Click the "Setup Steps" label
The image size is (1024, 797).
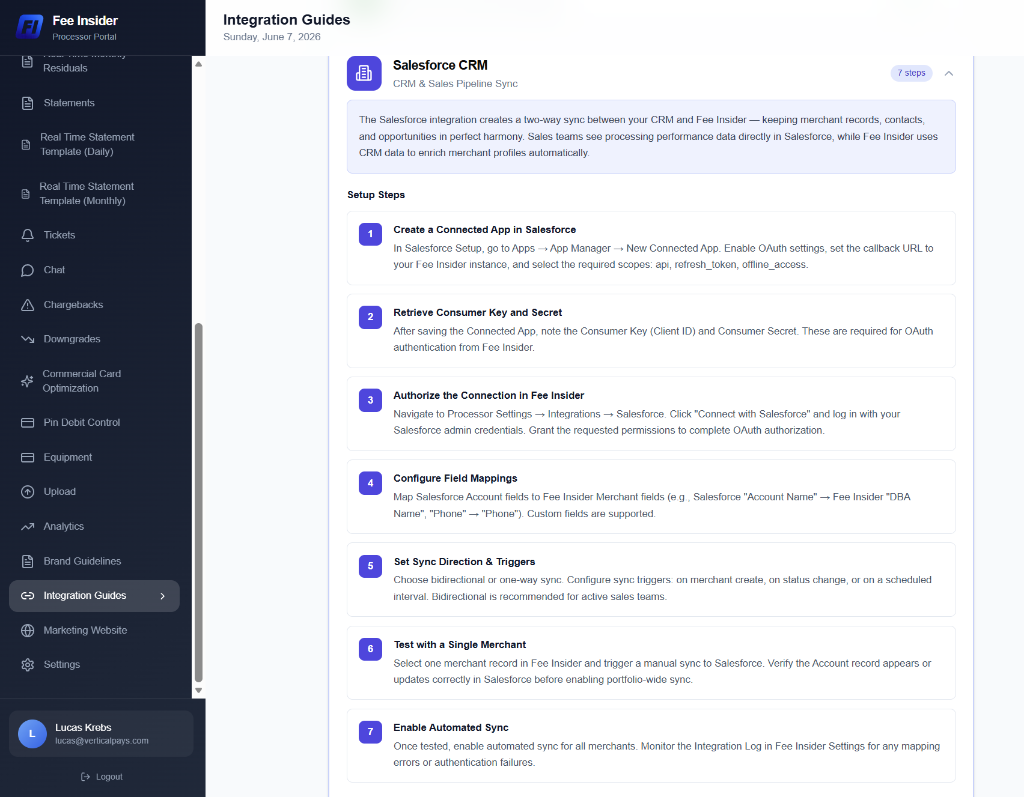pos(376,195)
